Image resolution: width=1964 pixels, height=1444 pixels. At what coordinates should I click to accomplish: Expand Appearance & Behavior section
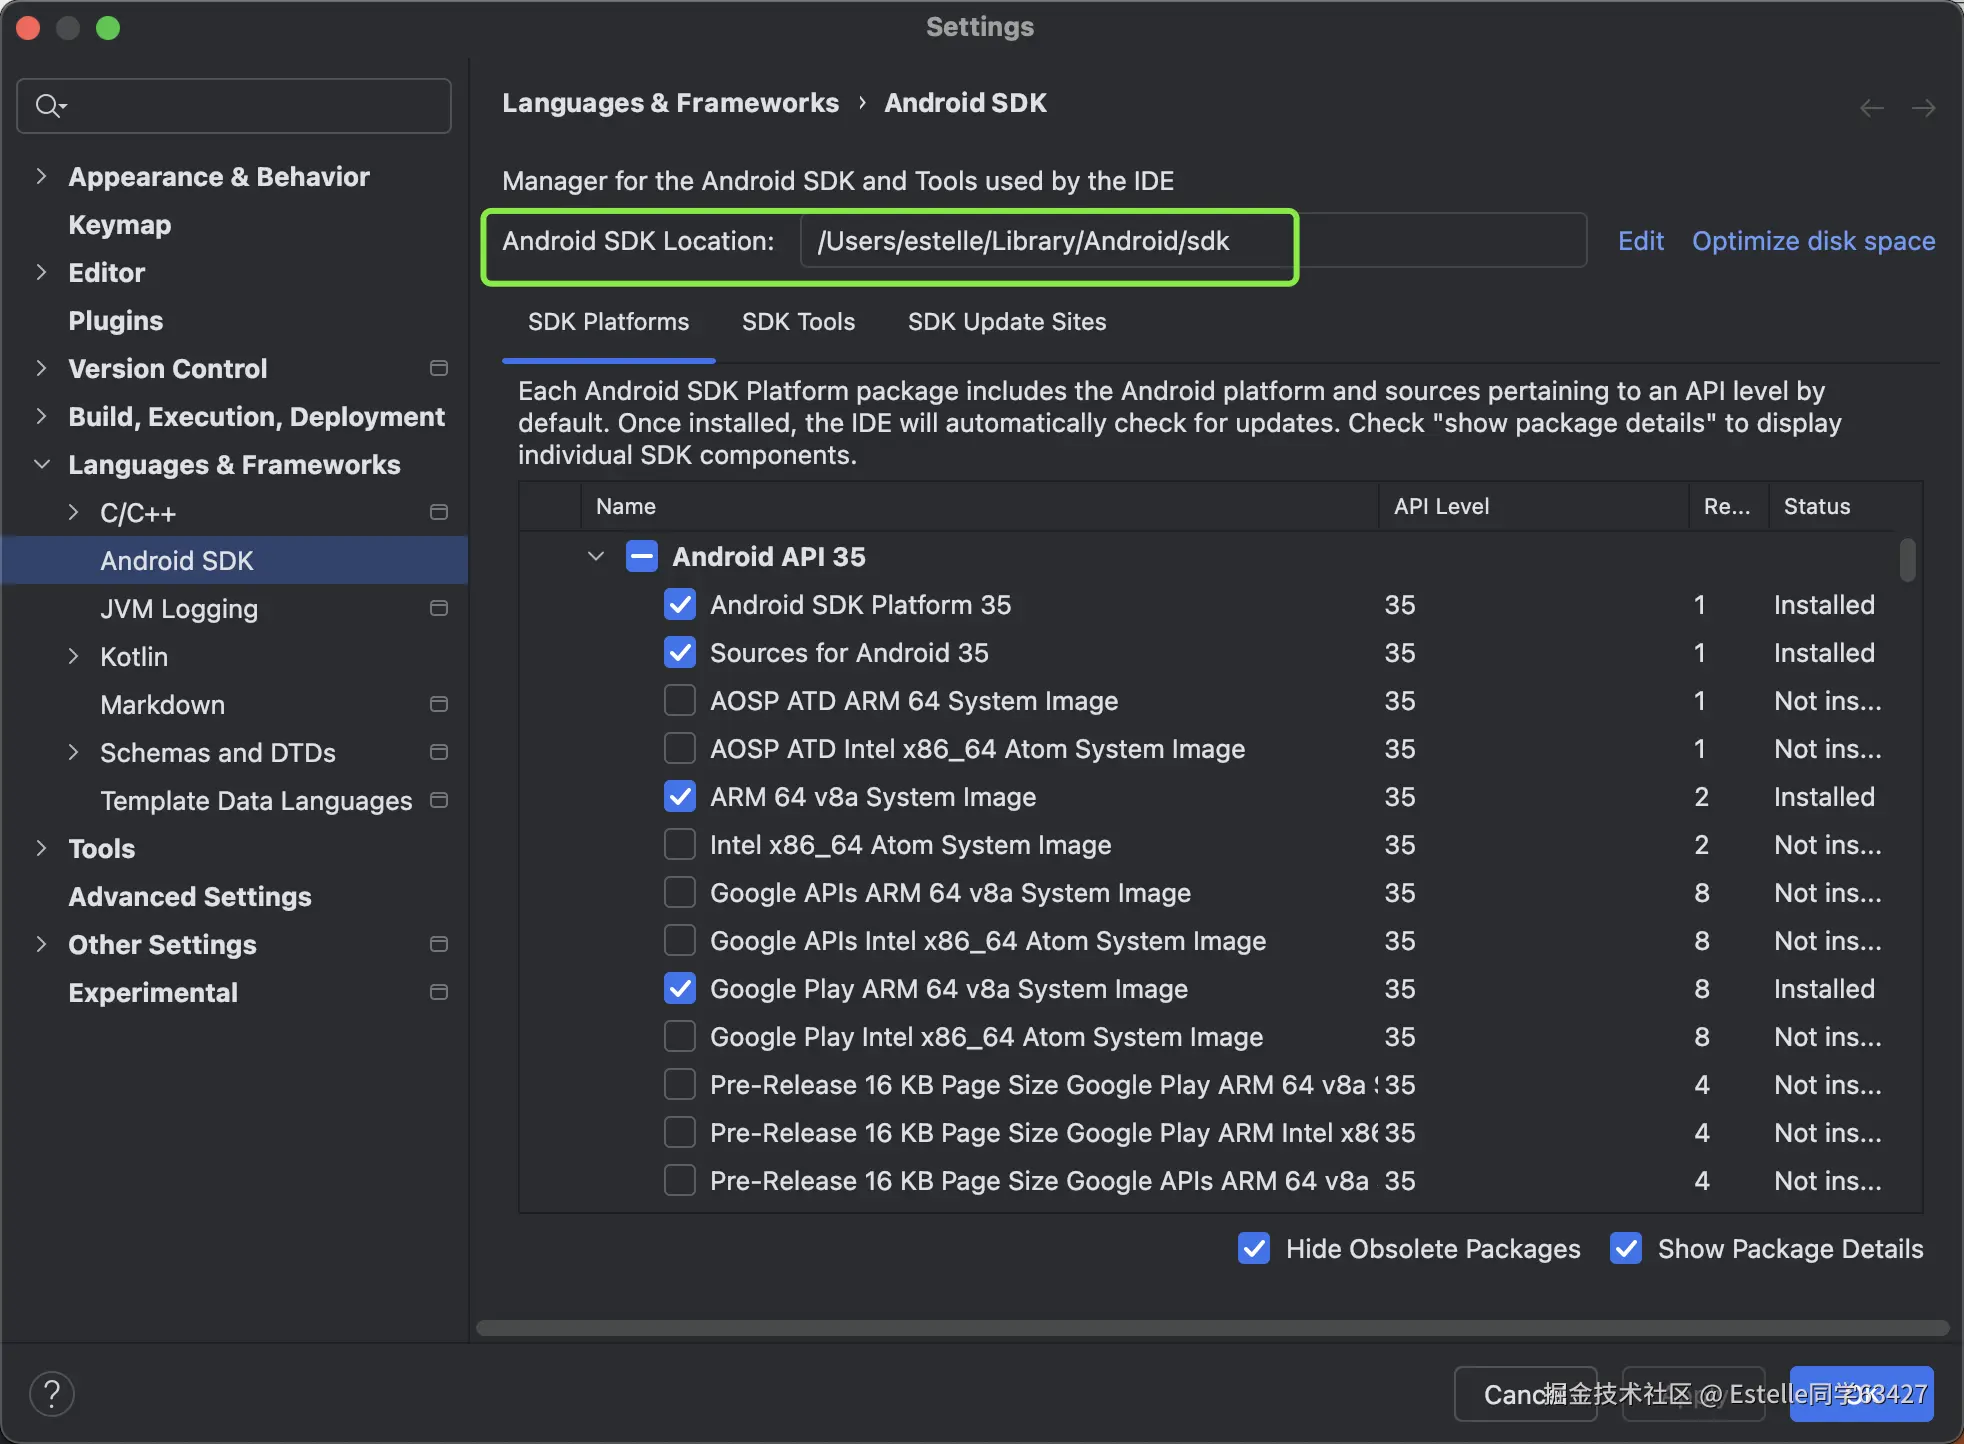coord(41,176)
